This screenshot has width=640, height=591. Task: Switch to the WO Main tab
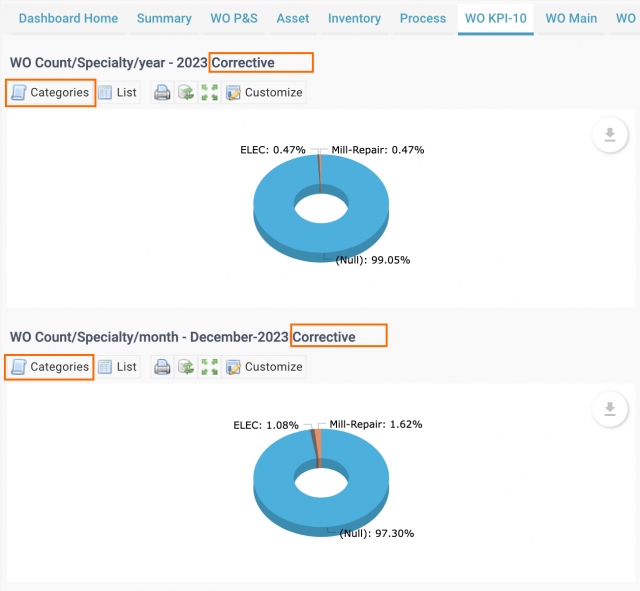click(571, 18)
